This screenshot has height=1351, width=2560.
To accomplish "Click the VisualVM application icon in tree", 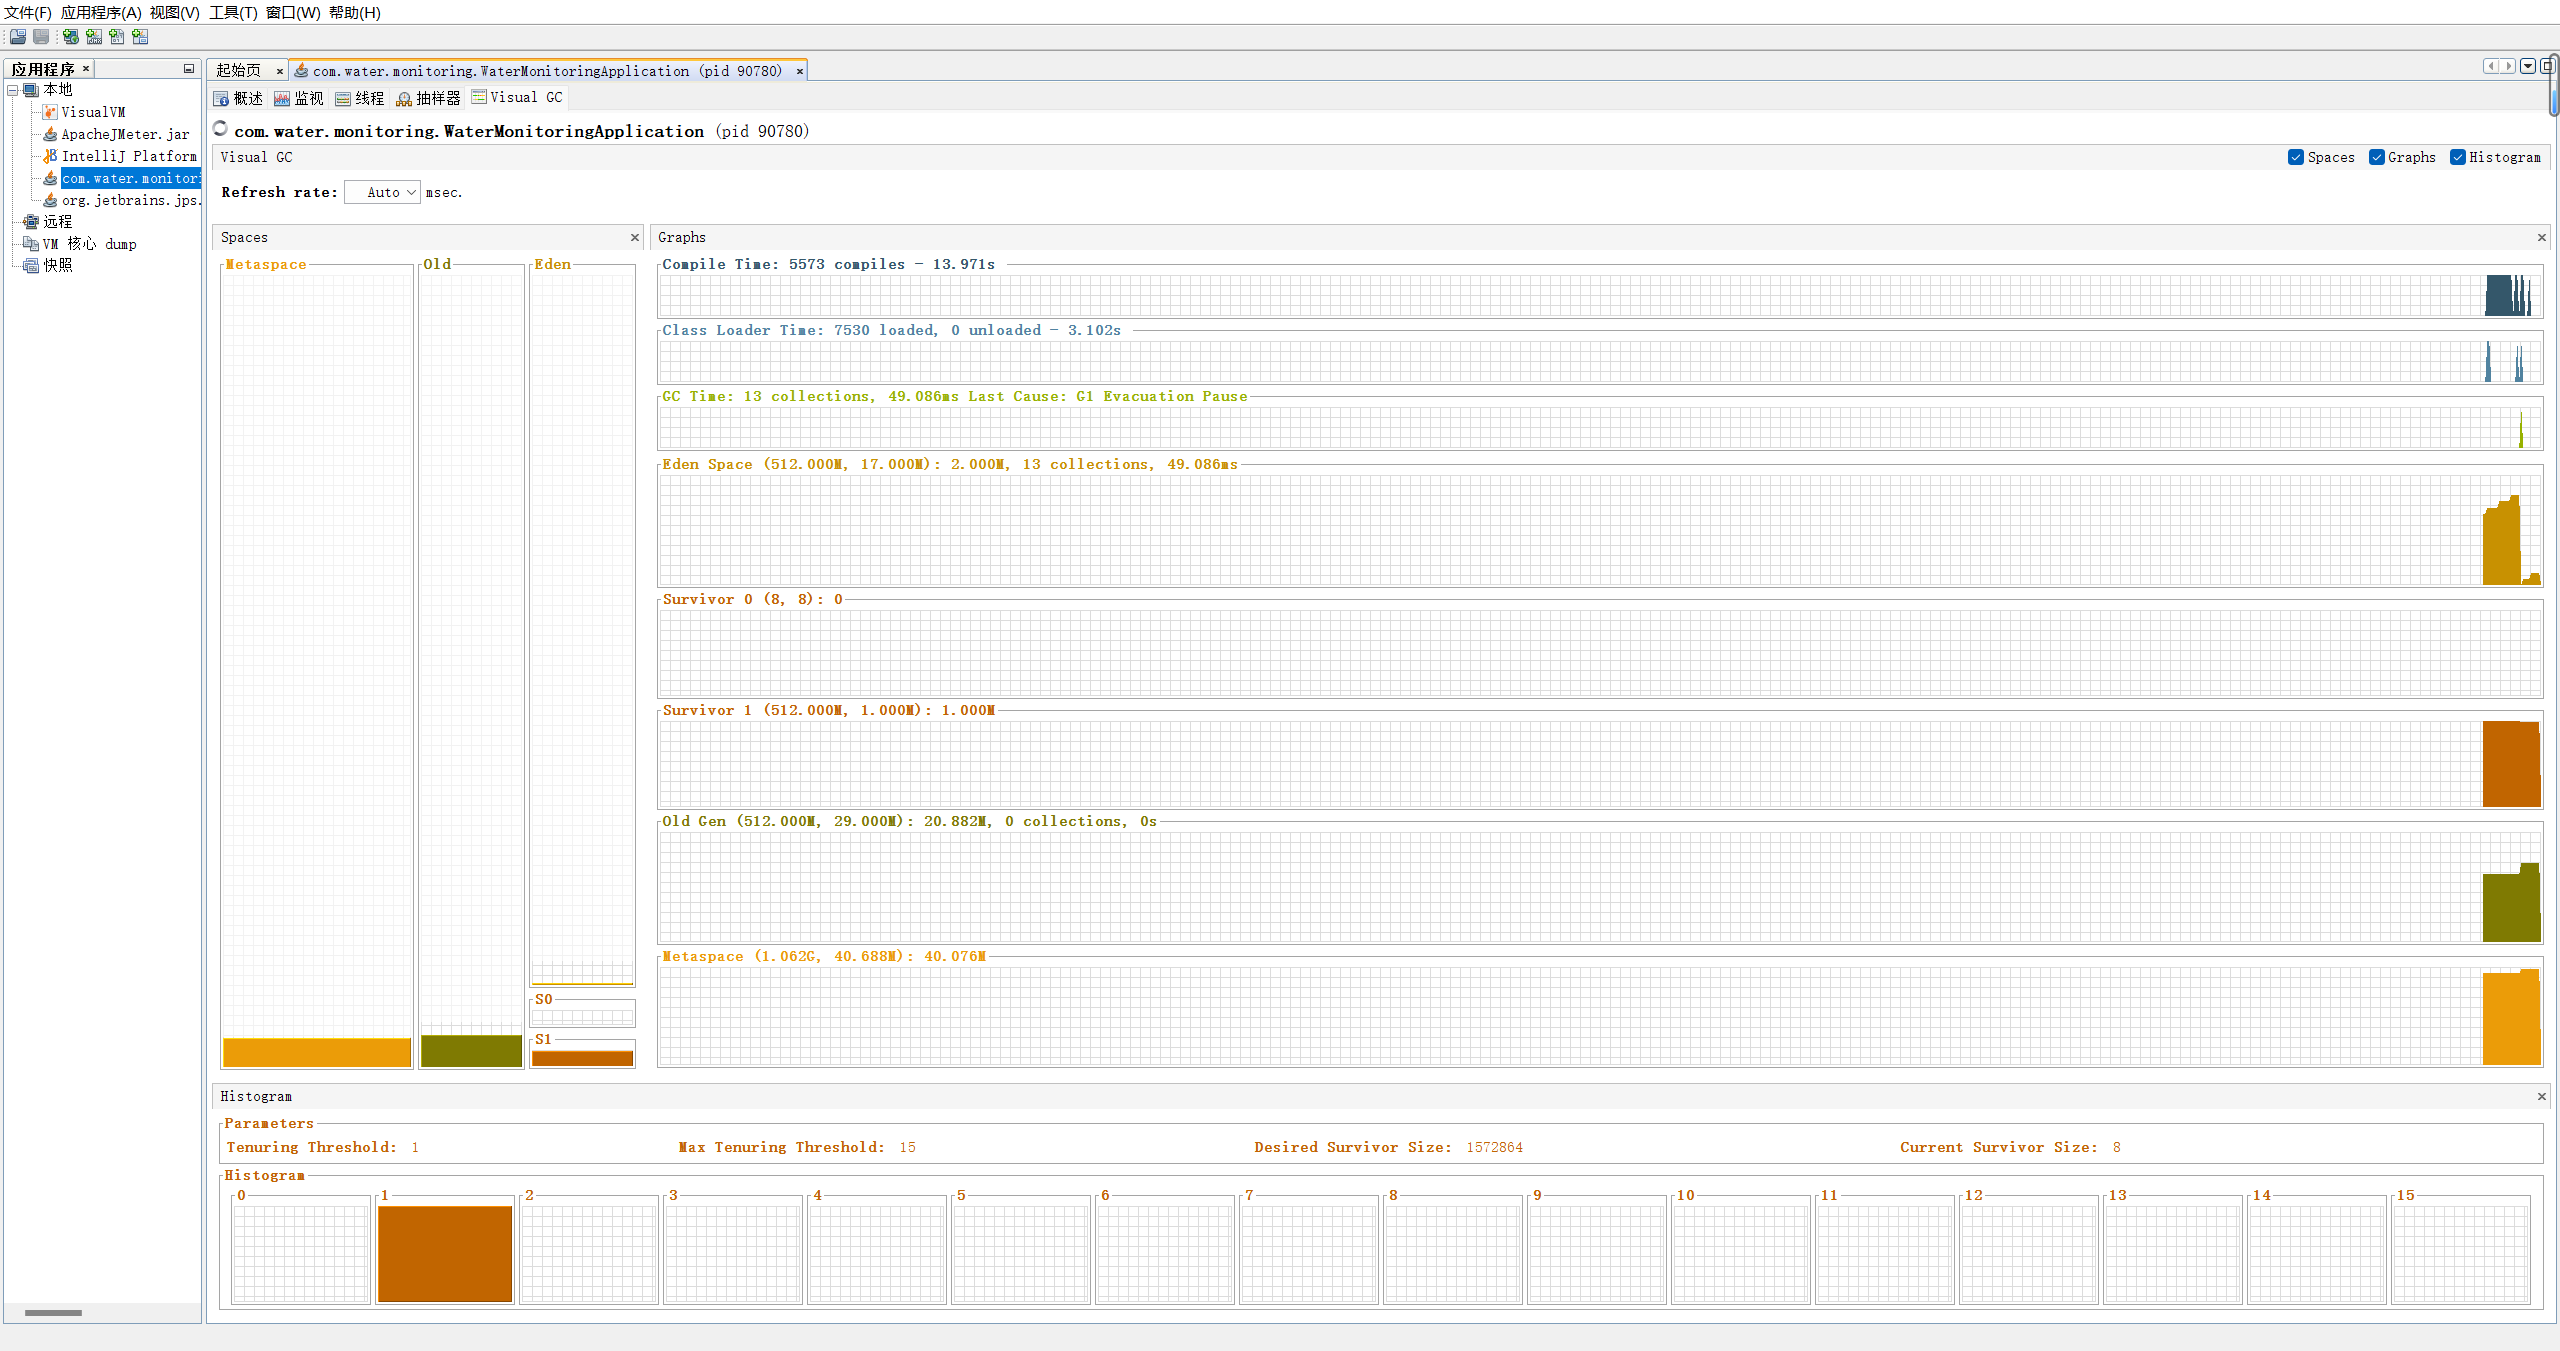I will click(x=50, y=112).
